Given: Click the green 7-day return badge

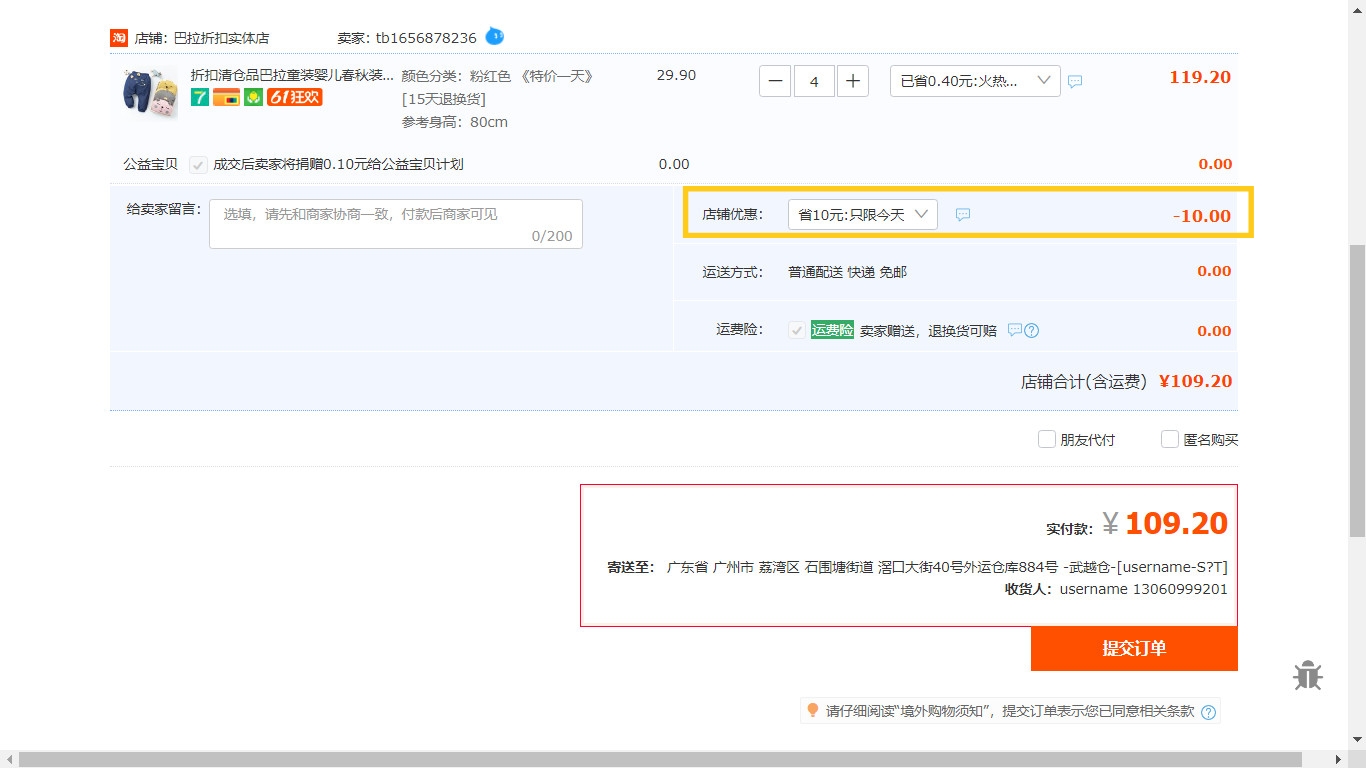Looking at the screenshot, I should 200,97.
